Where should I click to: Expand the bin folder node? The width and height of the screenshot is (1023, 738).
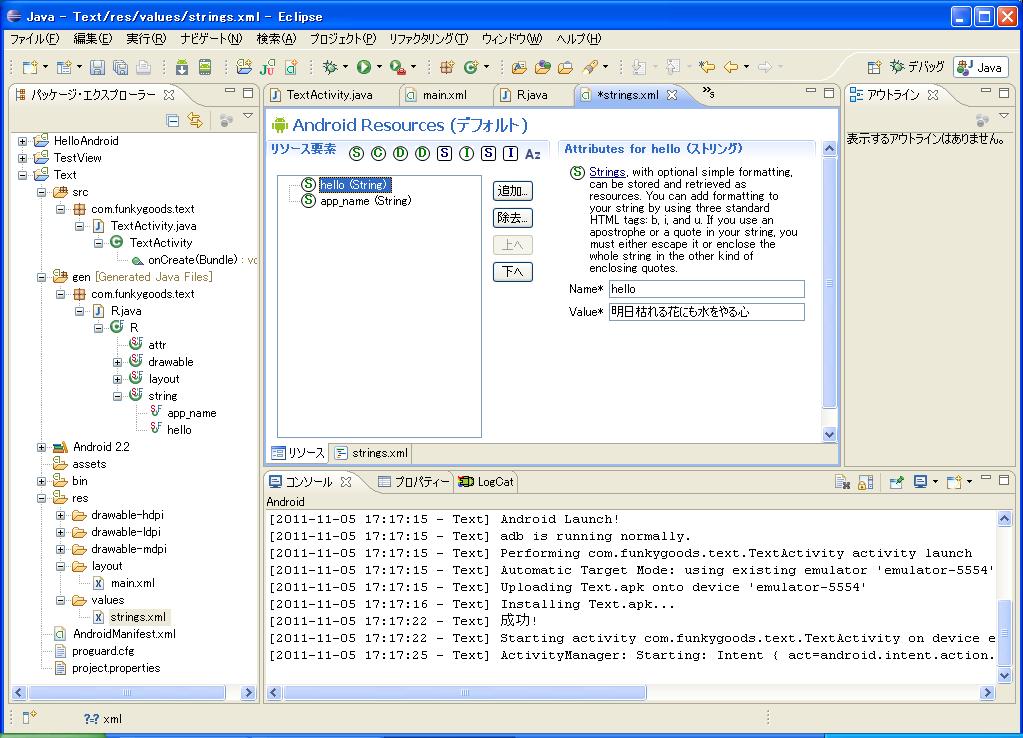point(42,481)
